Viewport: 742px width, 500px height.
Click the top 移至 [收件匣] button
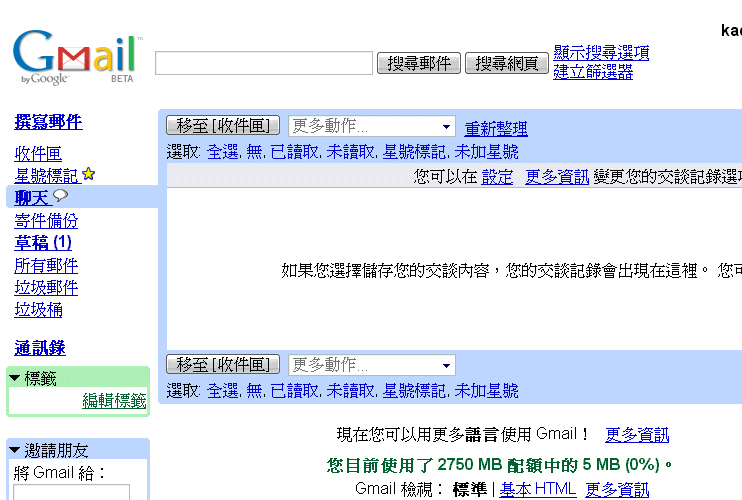coord(223,126)
